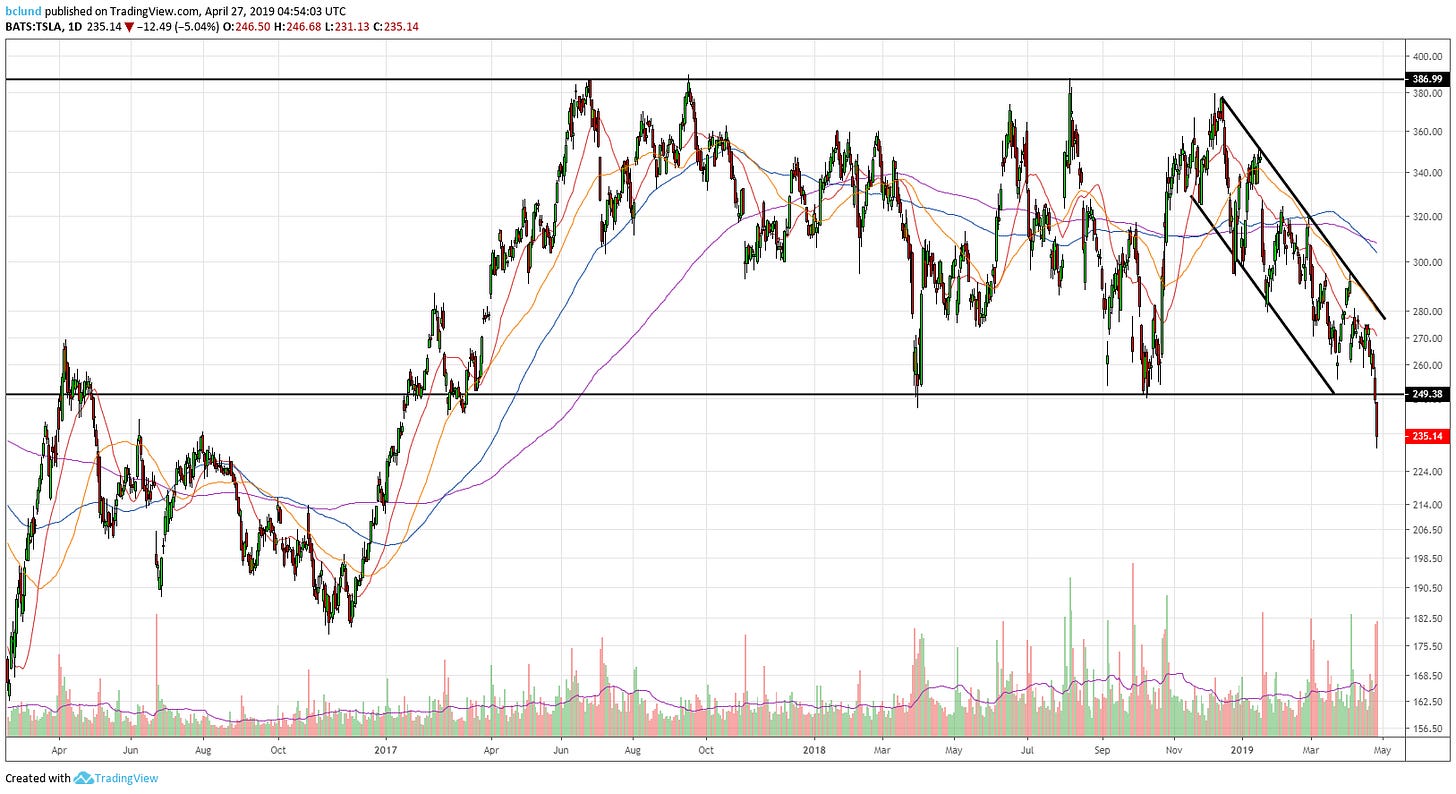The height and width of the screenshot is (794, 1456).
Task: Open the bclund author name
Action: point(21,11)
